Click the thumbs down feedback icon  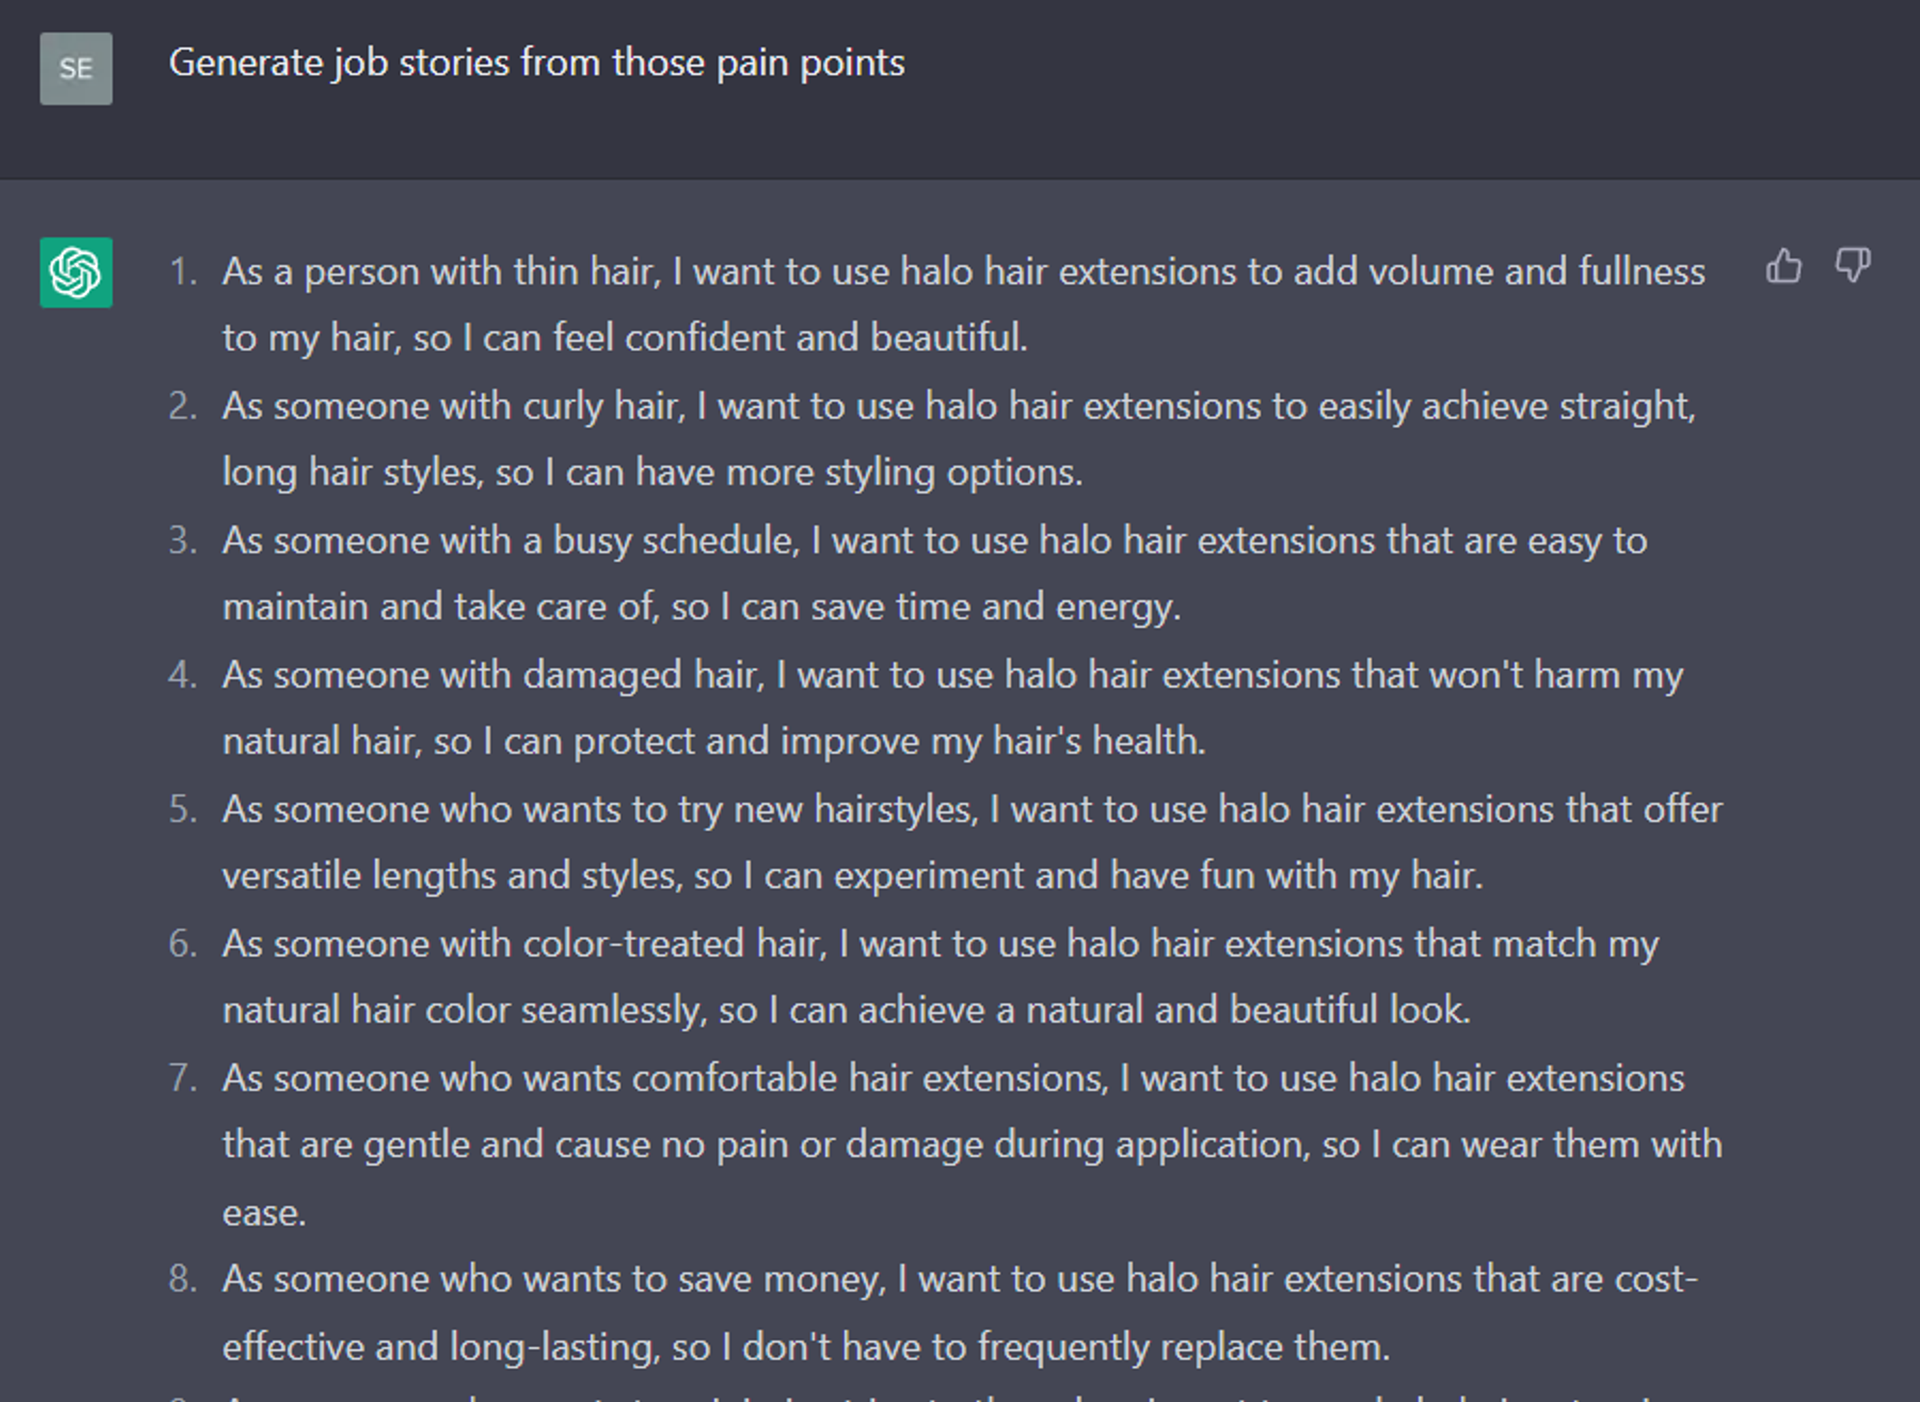pos(1853,266)
